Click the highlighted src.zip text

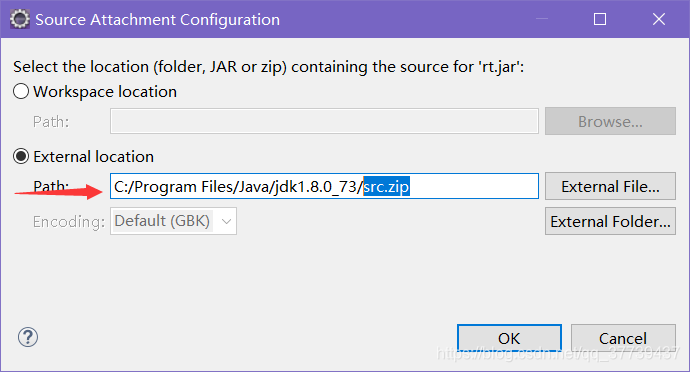click(386, 187)
